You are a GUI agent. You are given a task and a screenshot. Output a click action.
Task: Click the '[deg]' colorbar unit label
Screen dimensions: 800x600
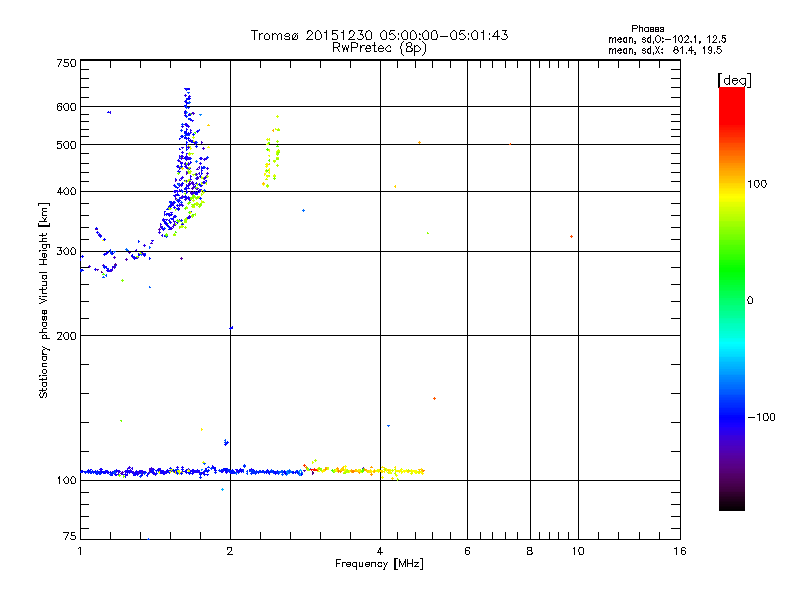(x=734, y=80)
